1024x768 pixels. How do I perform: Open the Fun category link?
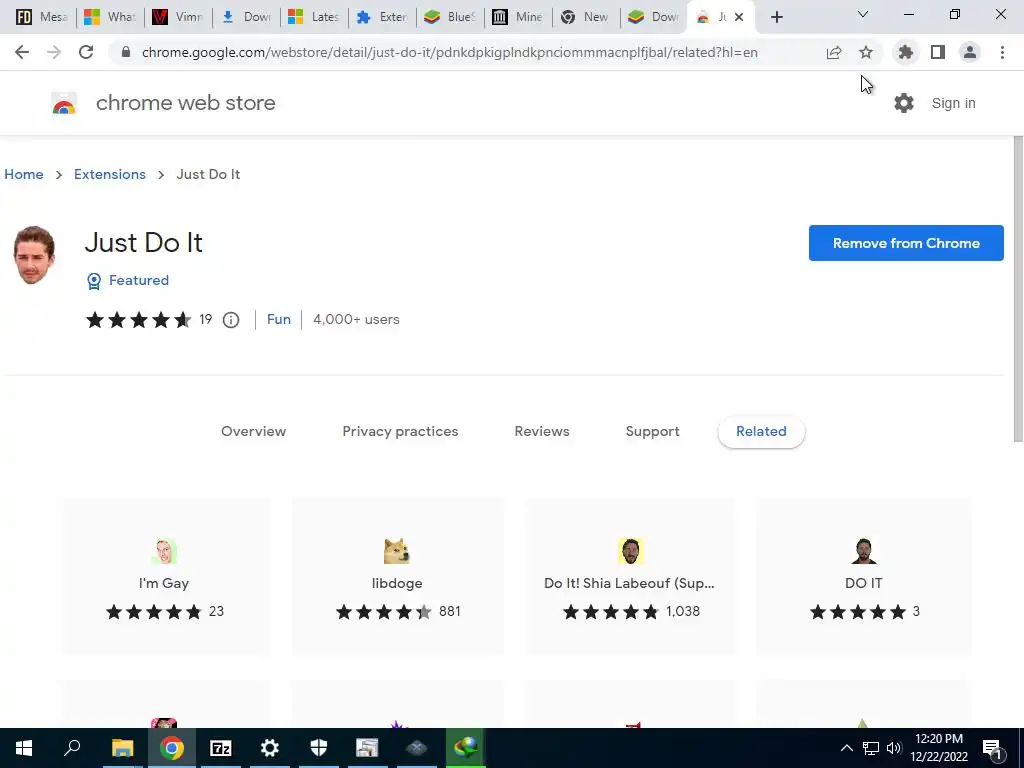tap(279, 319)
